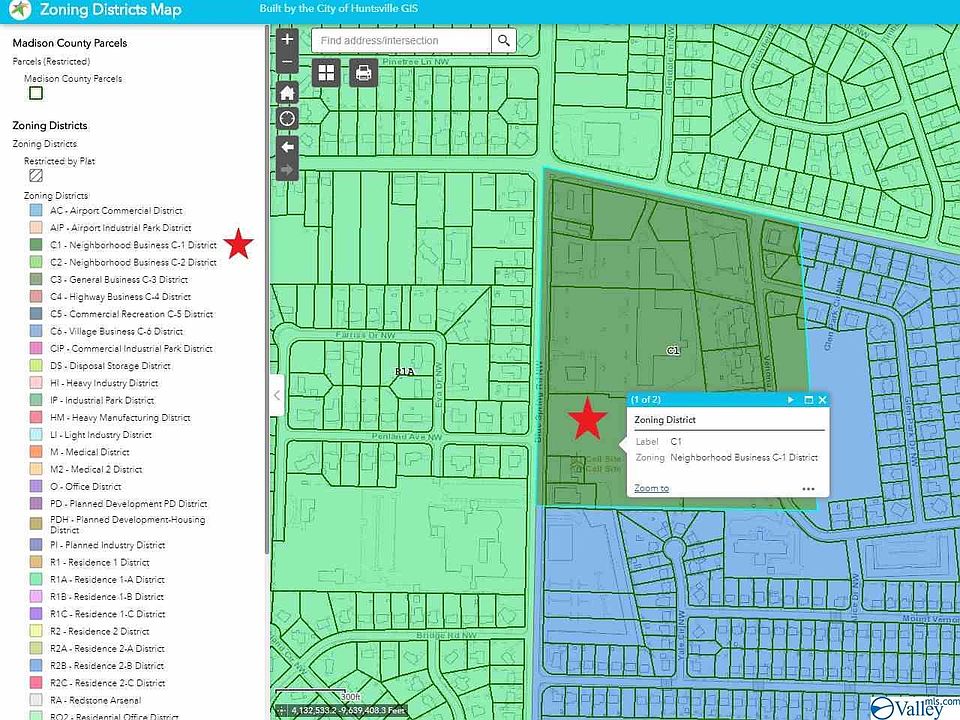Show next feature in popup

click(791, 400)
